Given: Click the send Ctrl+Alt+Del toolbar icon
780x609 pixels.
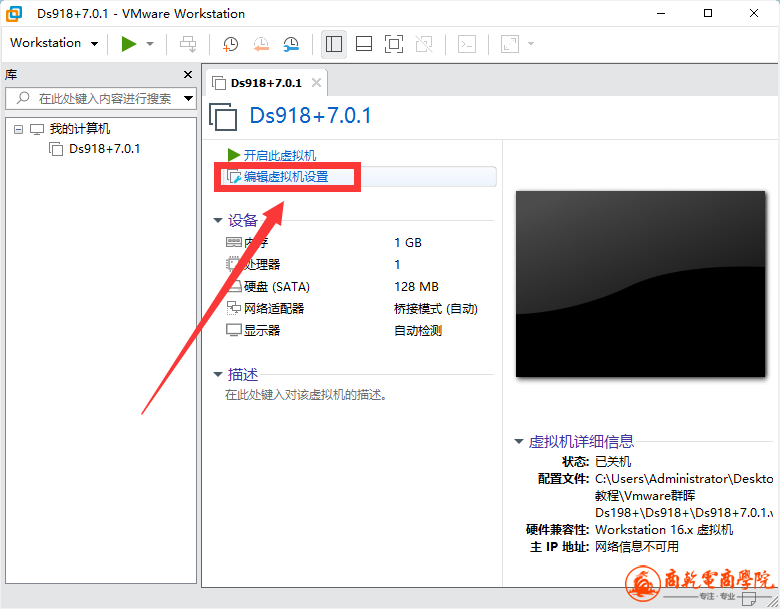Looking at the screenshot, I should [188, 44].
